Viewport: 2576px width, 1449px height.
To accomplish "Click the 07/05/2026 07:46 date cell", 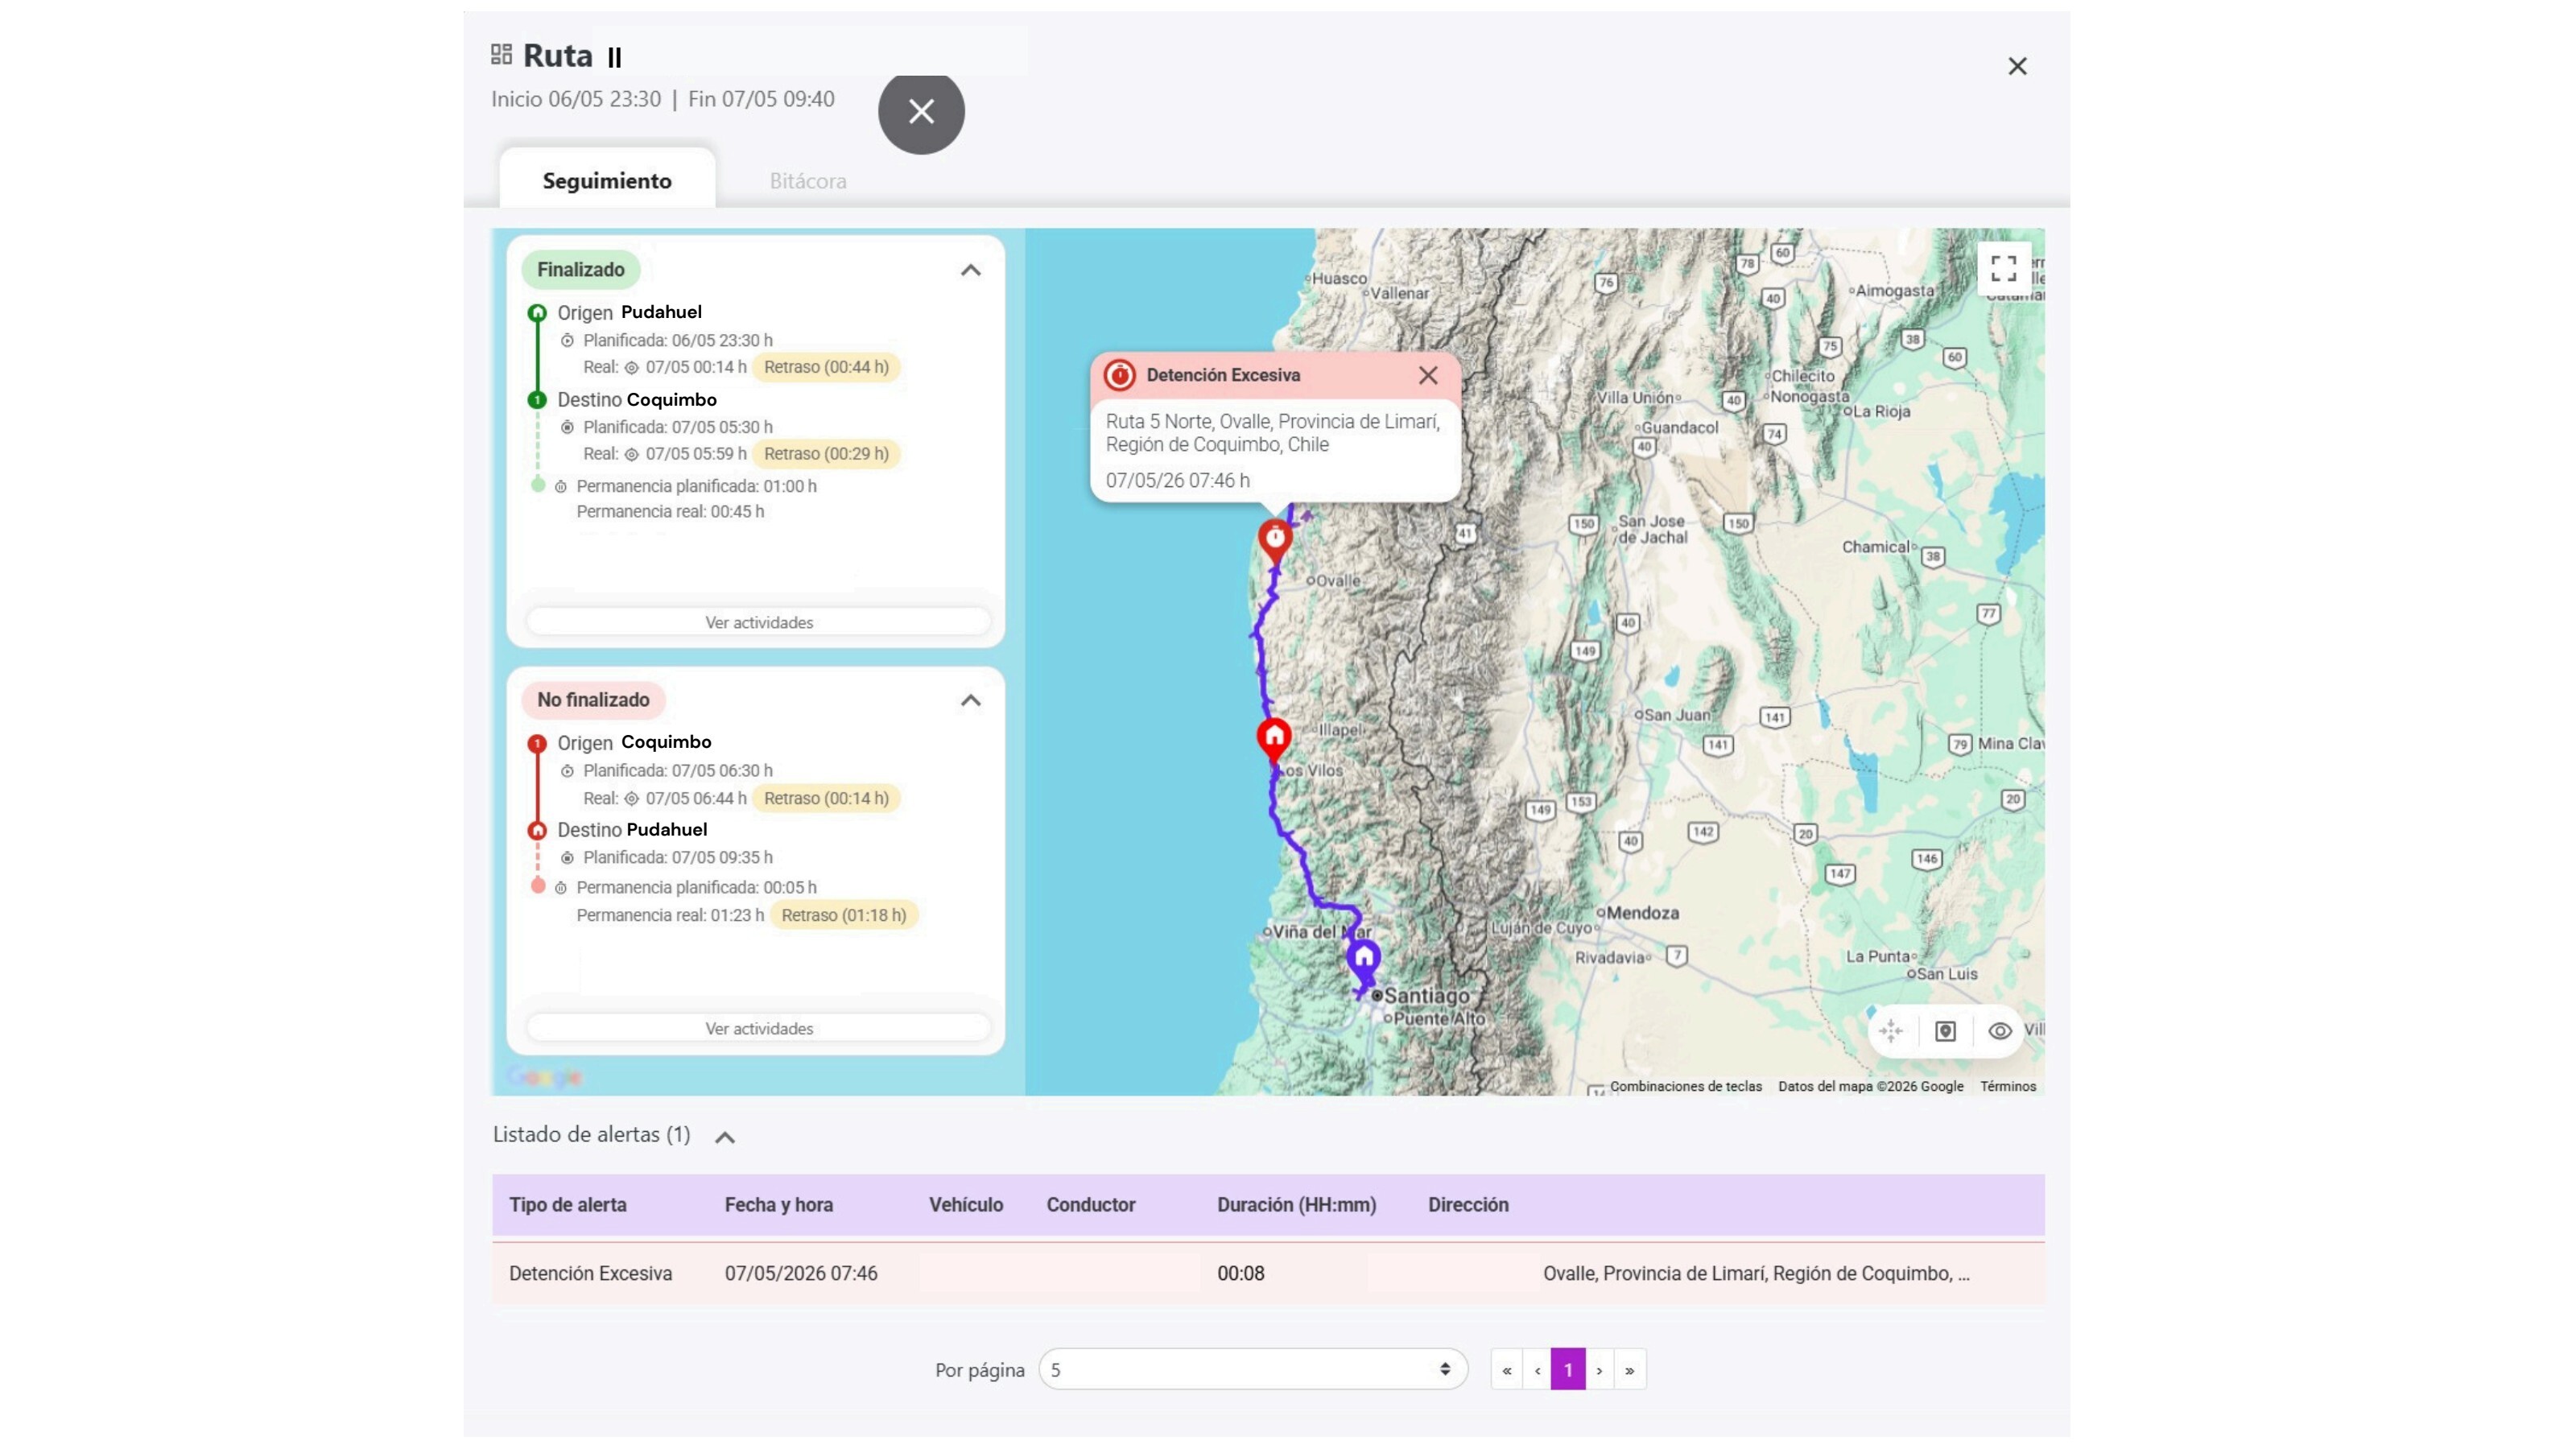I will (x=801, y=1273).
